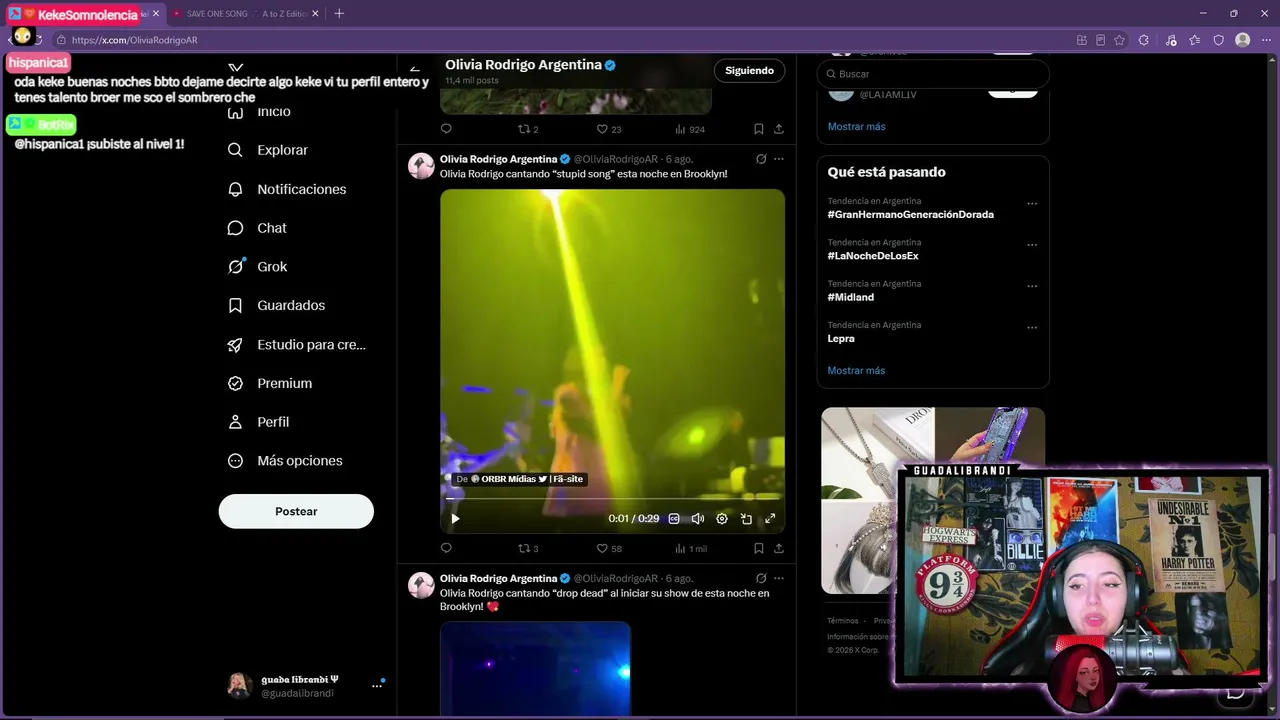Open account menu dots beside guadalibrandi

tap(377, 686)
